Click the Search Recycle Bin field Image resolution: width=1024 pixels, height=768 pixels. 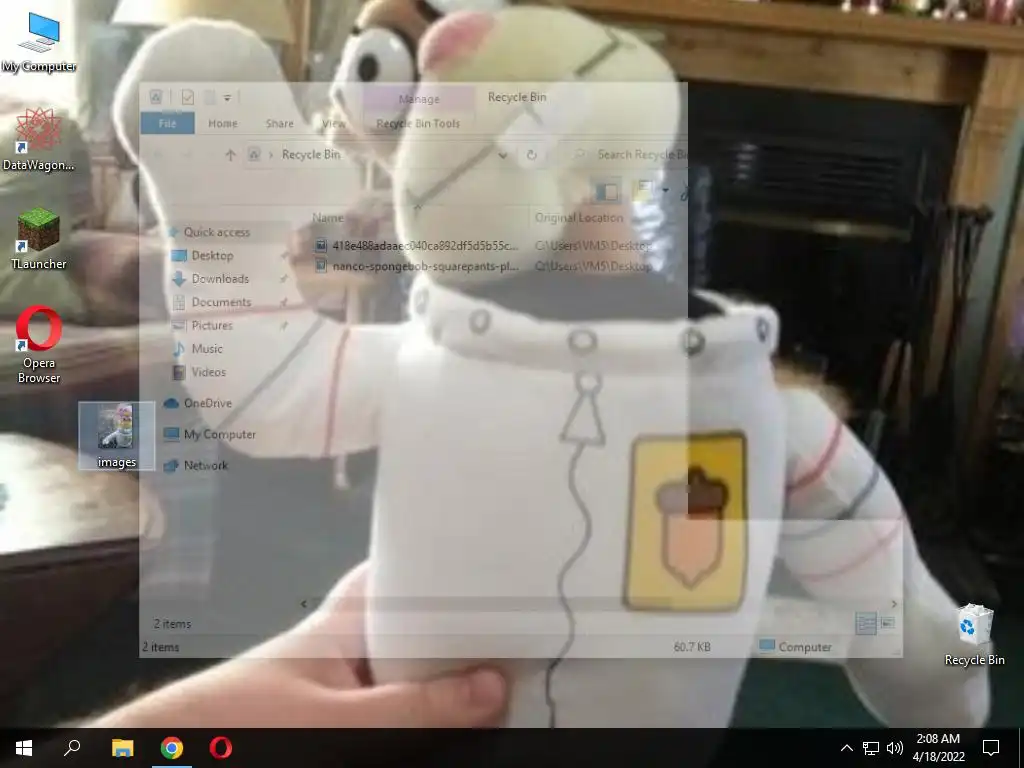[628, 155]
